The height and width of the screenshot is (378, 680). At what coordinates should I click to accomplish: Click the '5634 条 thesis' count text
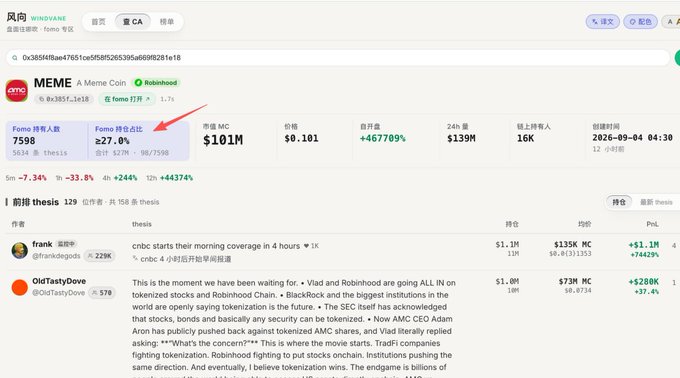tap(40, 153)
